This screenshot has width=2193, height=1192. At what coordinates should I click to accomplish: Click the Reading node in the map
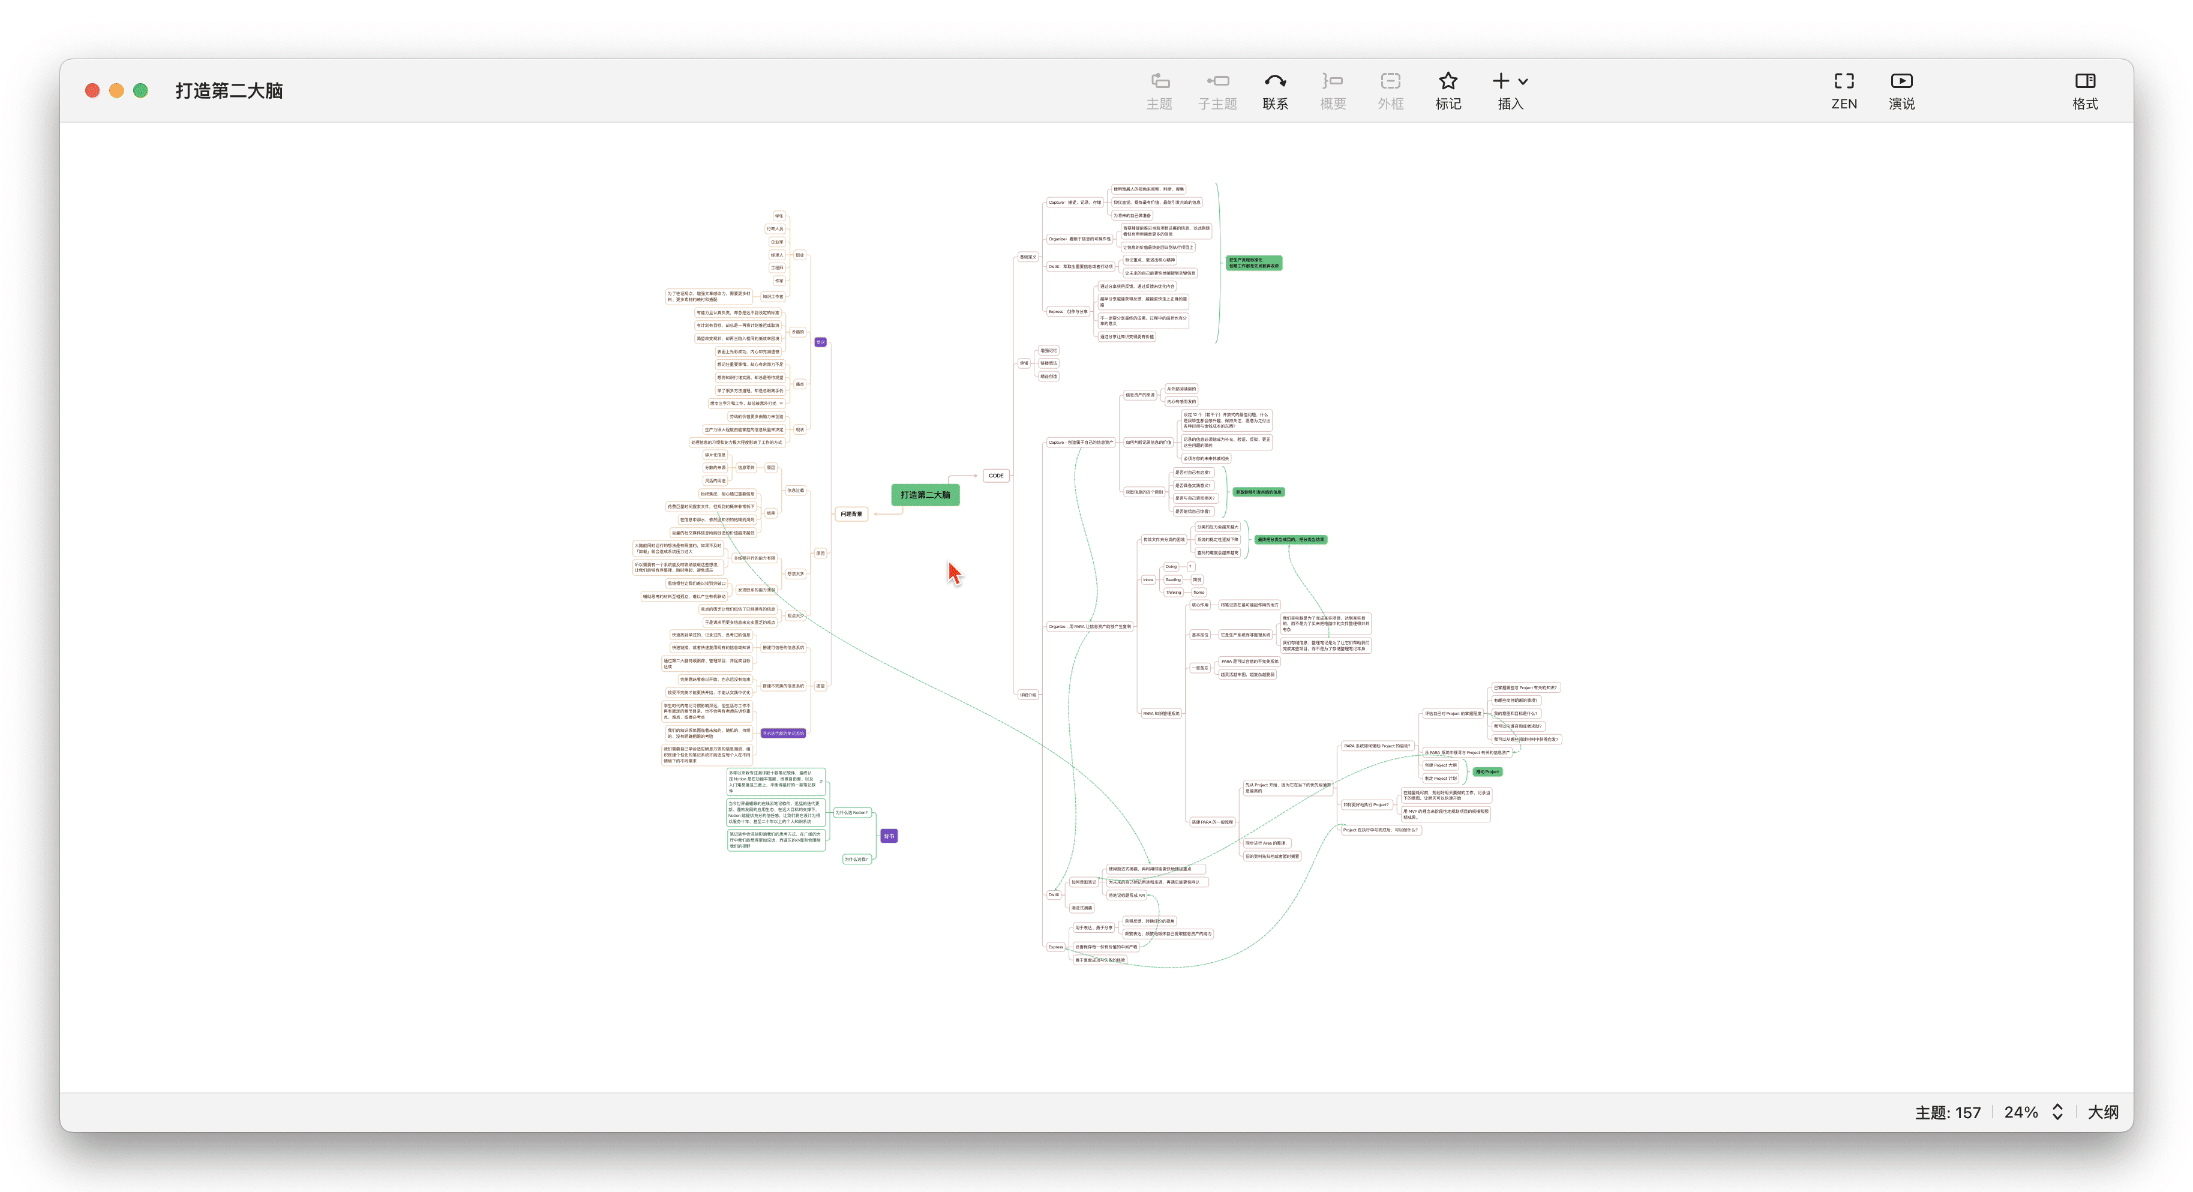point(1173,580)
